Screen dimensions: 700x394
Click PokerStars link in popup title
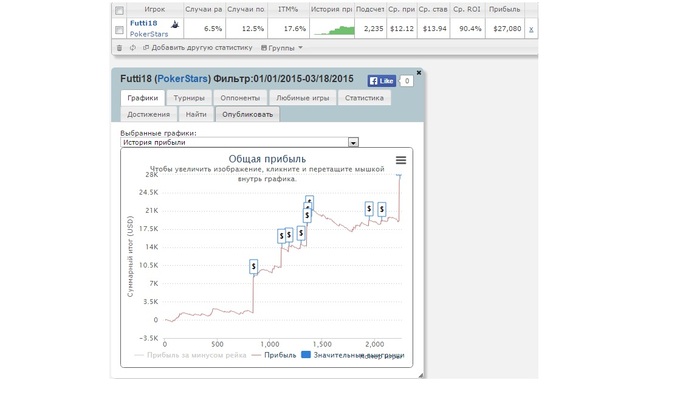pyautogui.click(x=183, y=79)
